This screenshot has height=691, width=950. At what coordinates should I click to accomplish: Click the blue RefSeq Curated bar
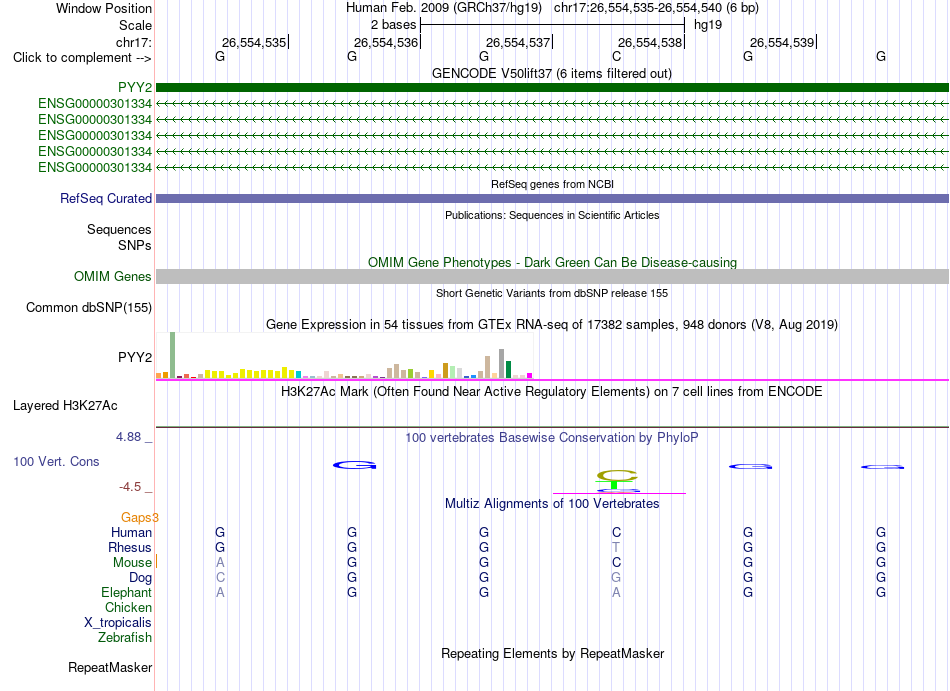click(x=552, y=199)
